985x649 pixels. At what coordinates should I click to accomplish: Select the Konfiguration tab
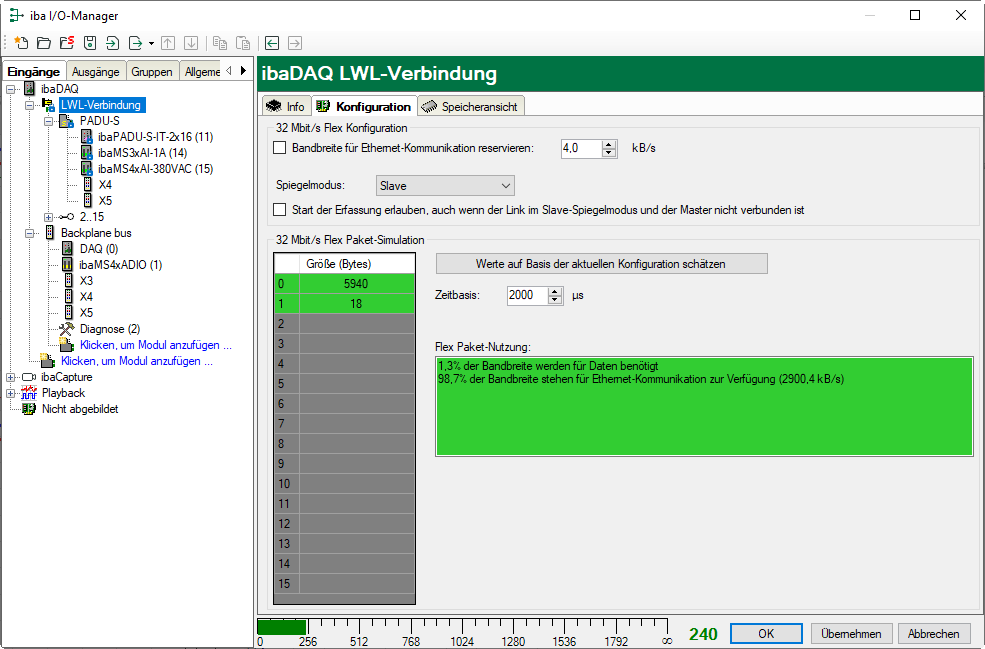pyautogui.click(x=364, y=106)
